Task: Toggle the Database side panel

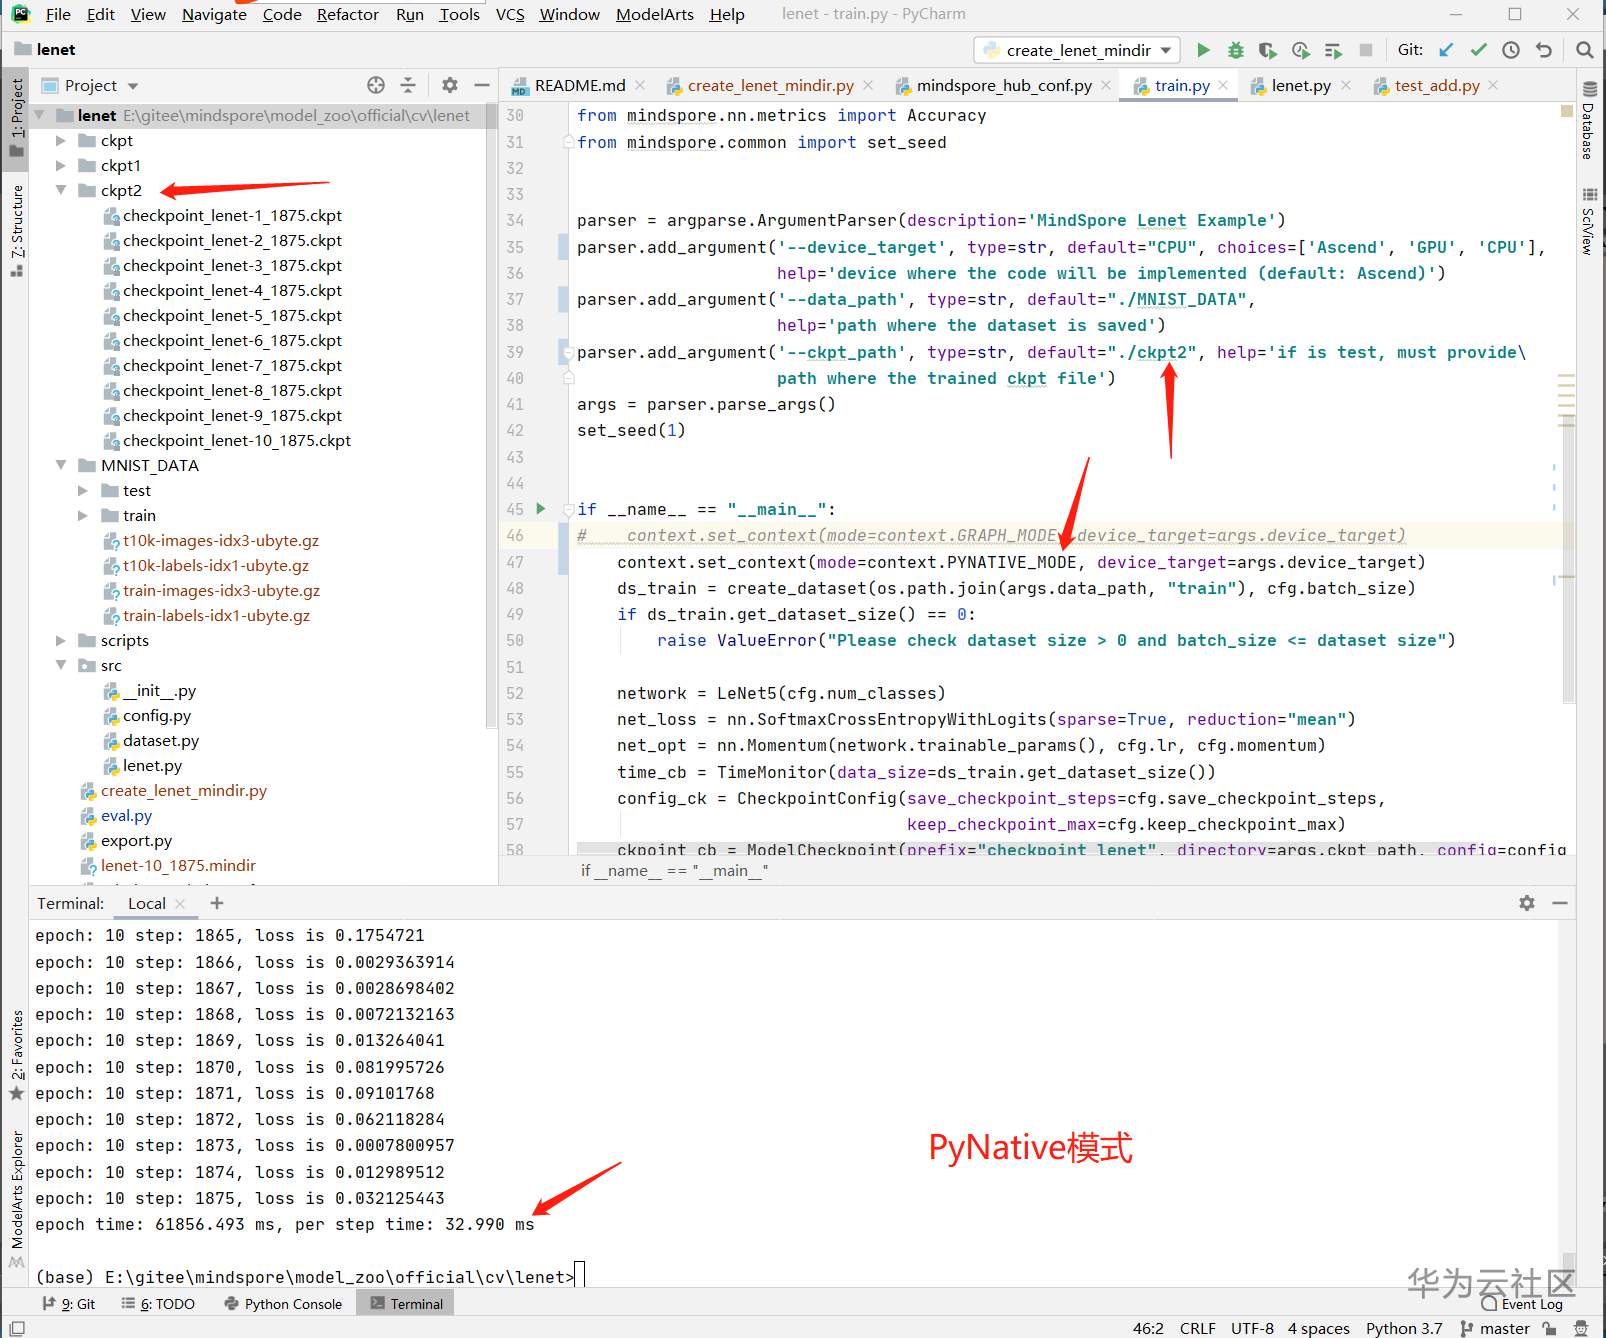Action: pos(1588,122)
